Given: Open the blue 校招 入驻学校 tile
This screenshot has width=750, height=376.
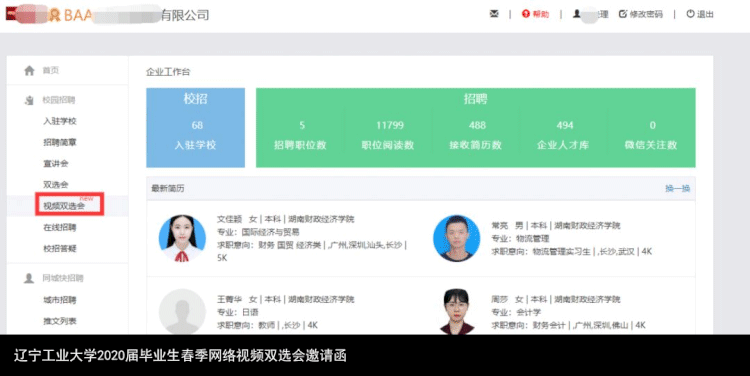Looking at the screenshot, I should [x=196, y=128].
